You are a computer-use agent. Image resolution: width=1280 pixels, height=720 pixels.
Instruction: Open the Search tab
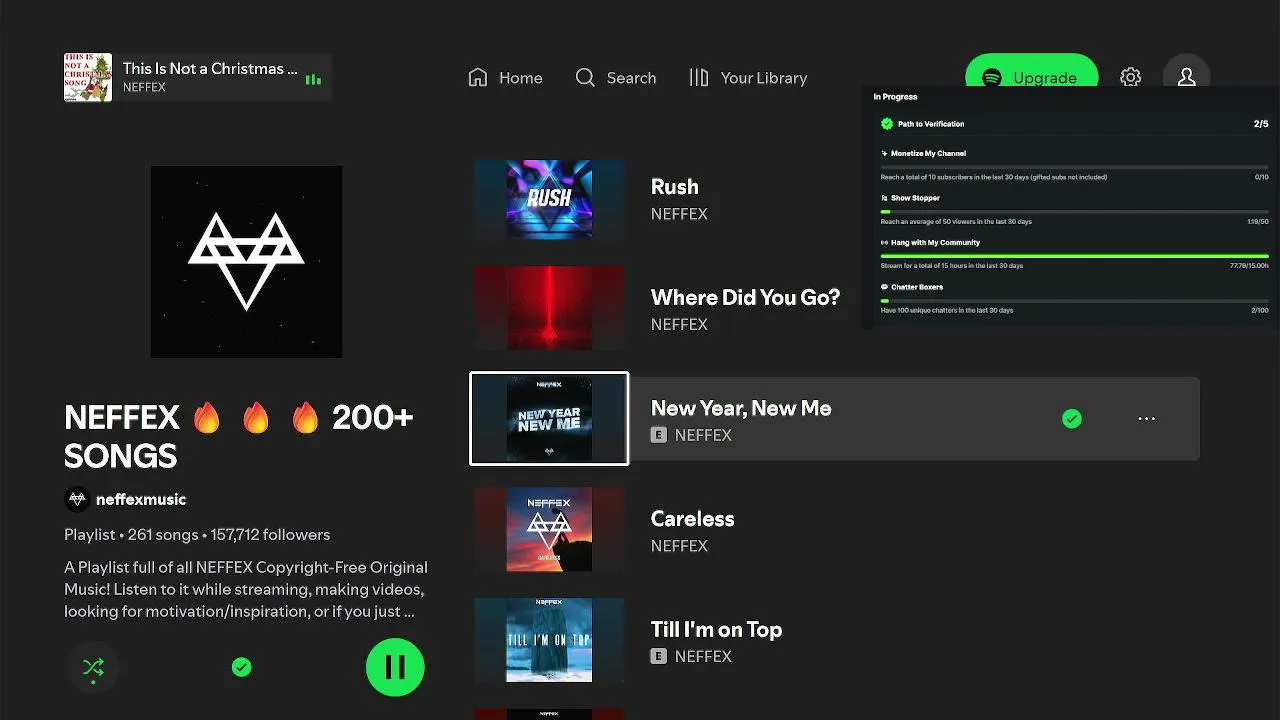click(616, 78)
